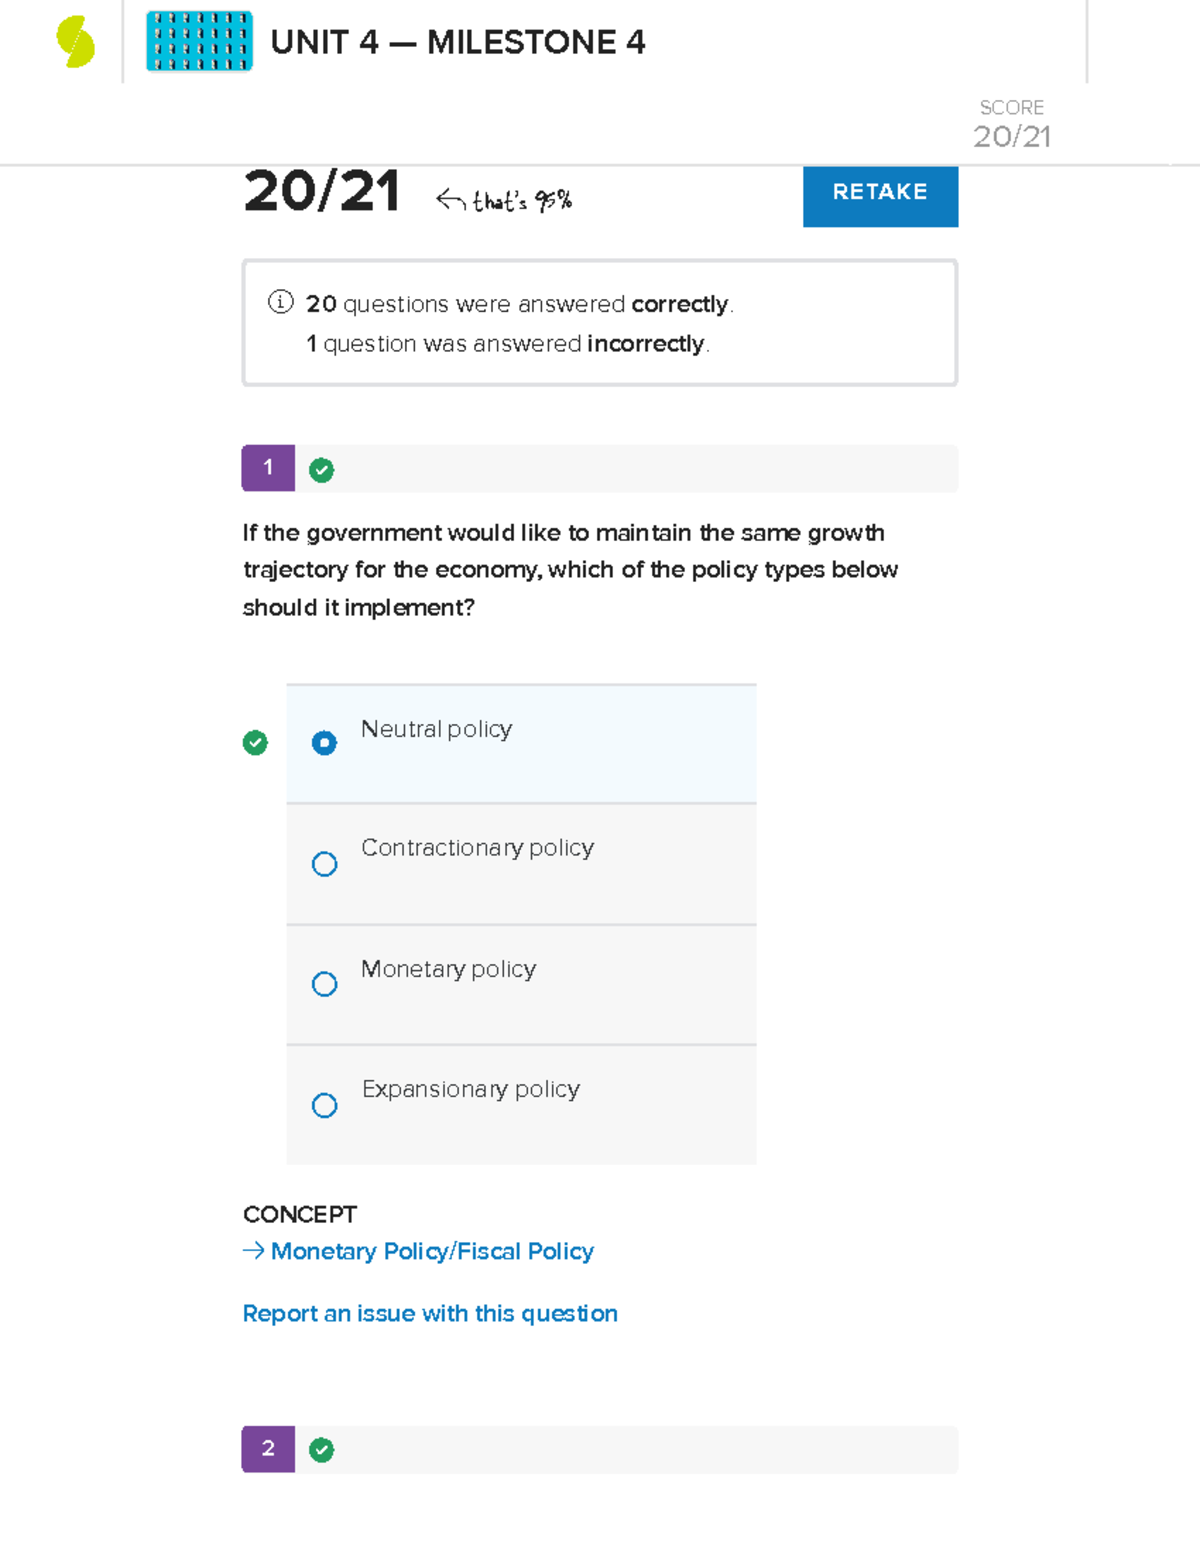Image resolution: width=1200 pixels, height=1553 pixels.
Task: Select the Monetary policy radio button
Action: pyautogui.click(x=324, y=984)
